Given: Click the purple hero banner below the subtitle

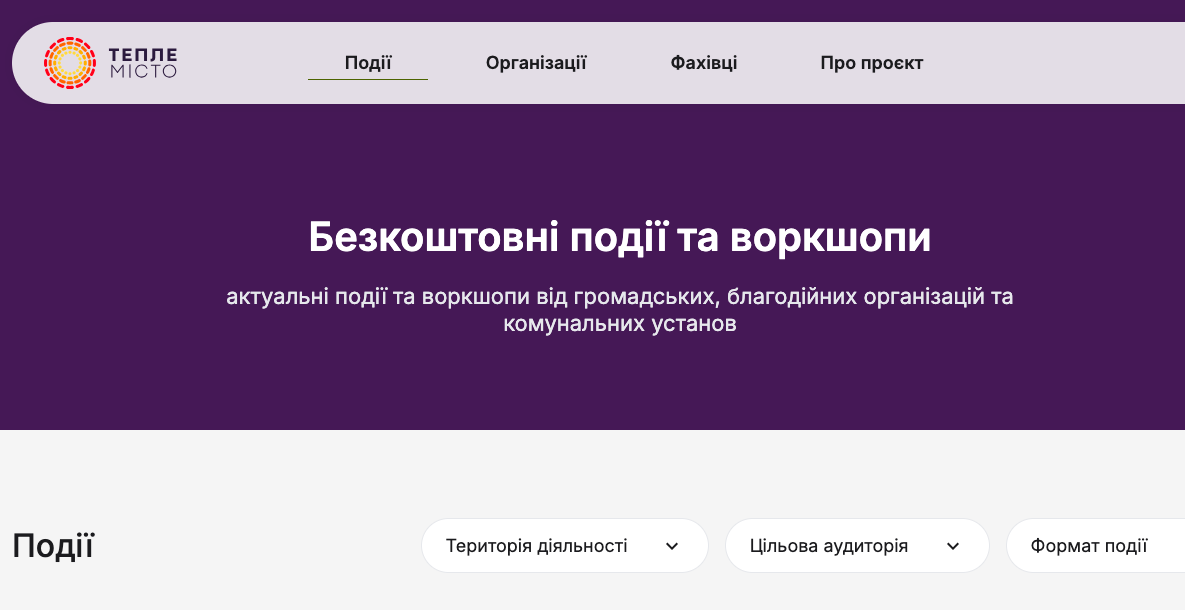Looking at the screenshot, I should click(x=619, y=385).
